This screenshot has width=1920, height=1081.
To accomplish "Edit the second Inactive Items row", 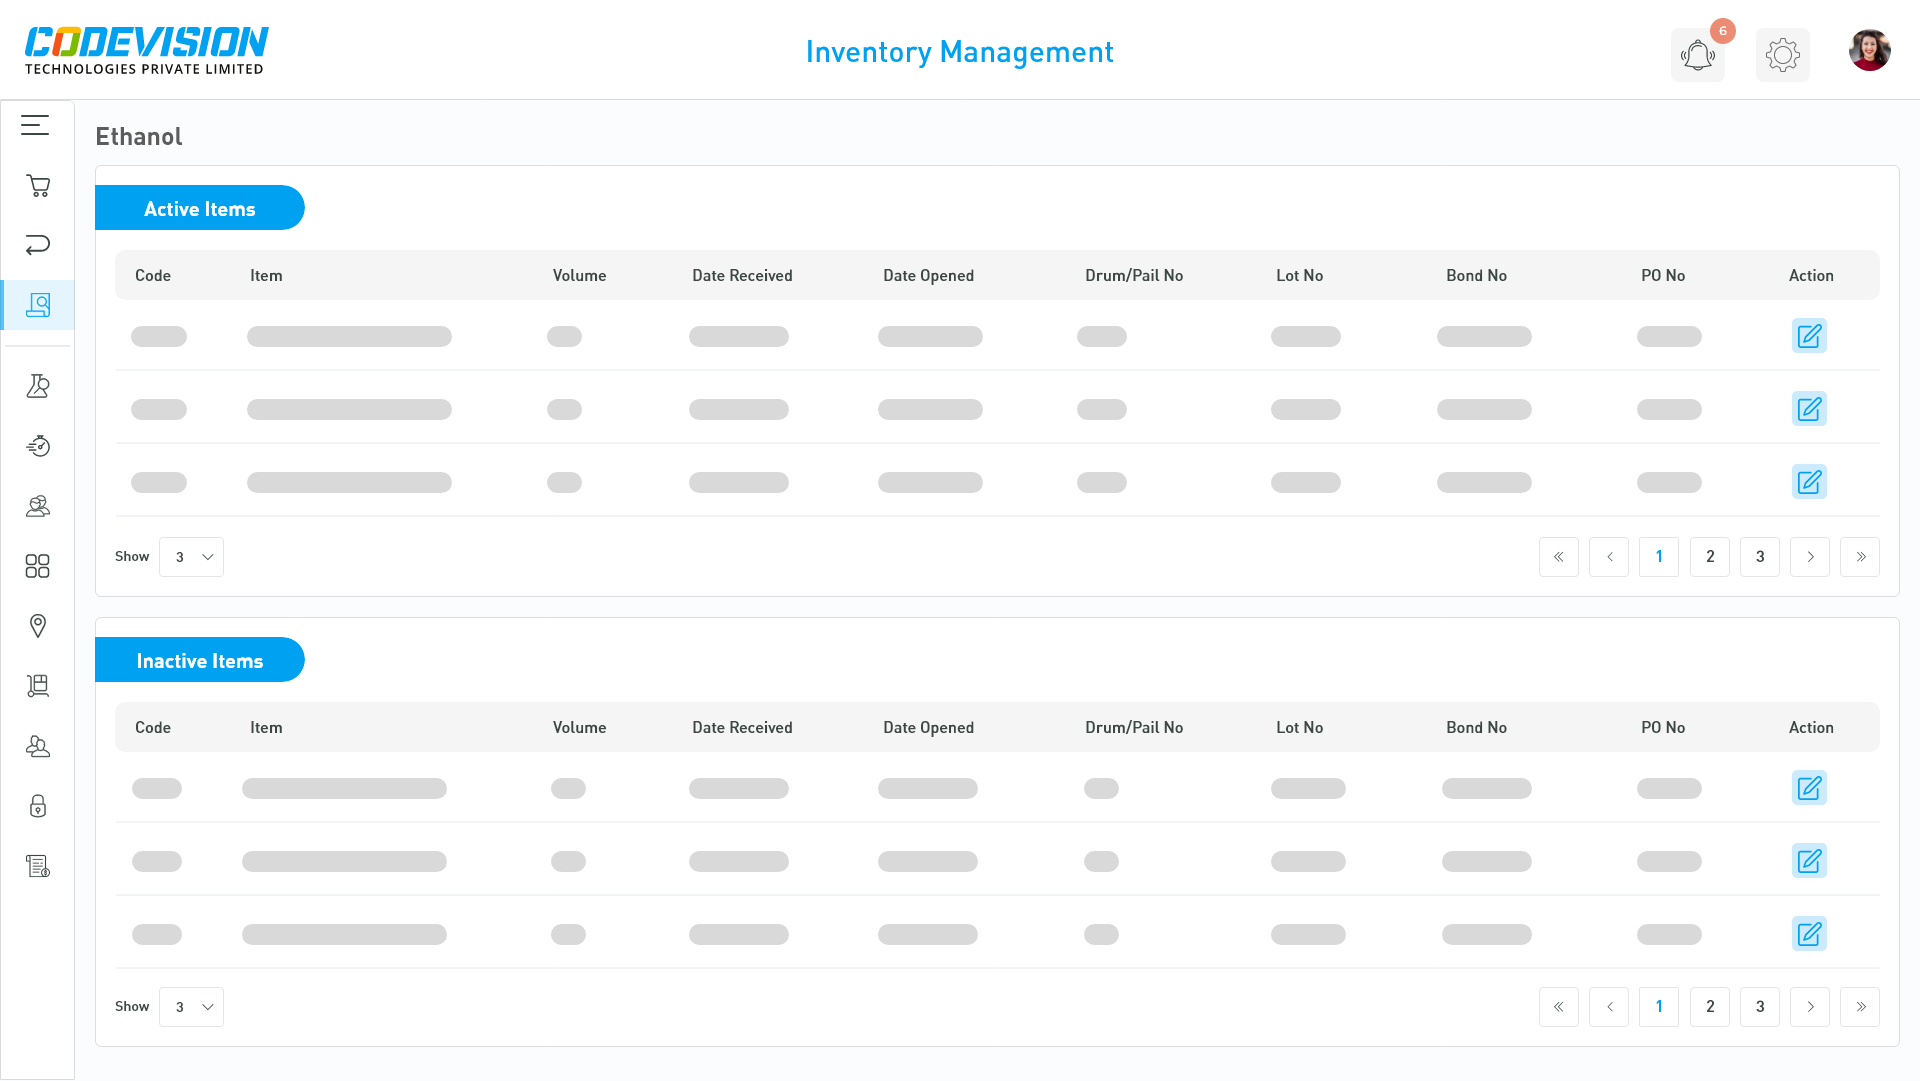I will (1809, 861).
